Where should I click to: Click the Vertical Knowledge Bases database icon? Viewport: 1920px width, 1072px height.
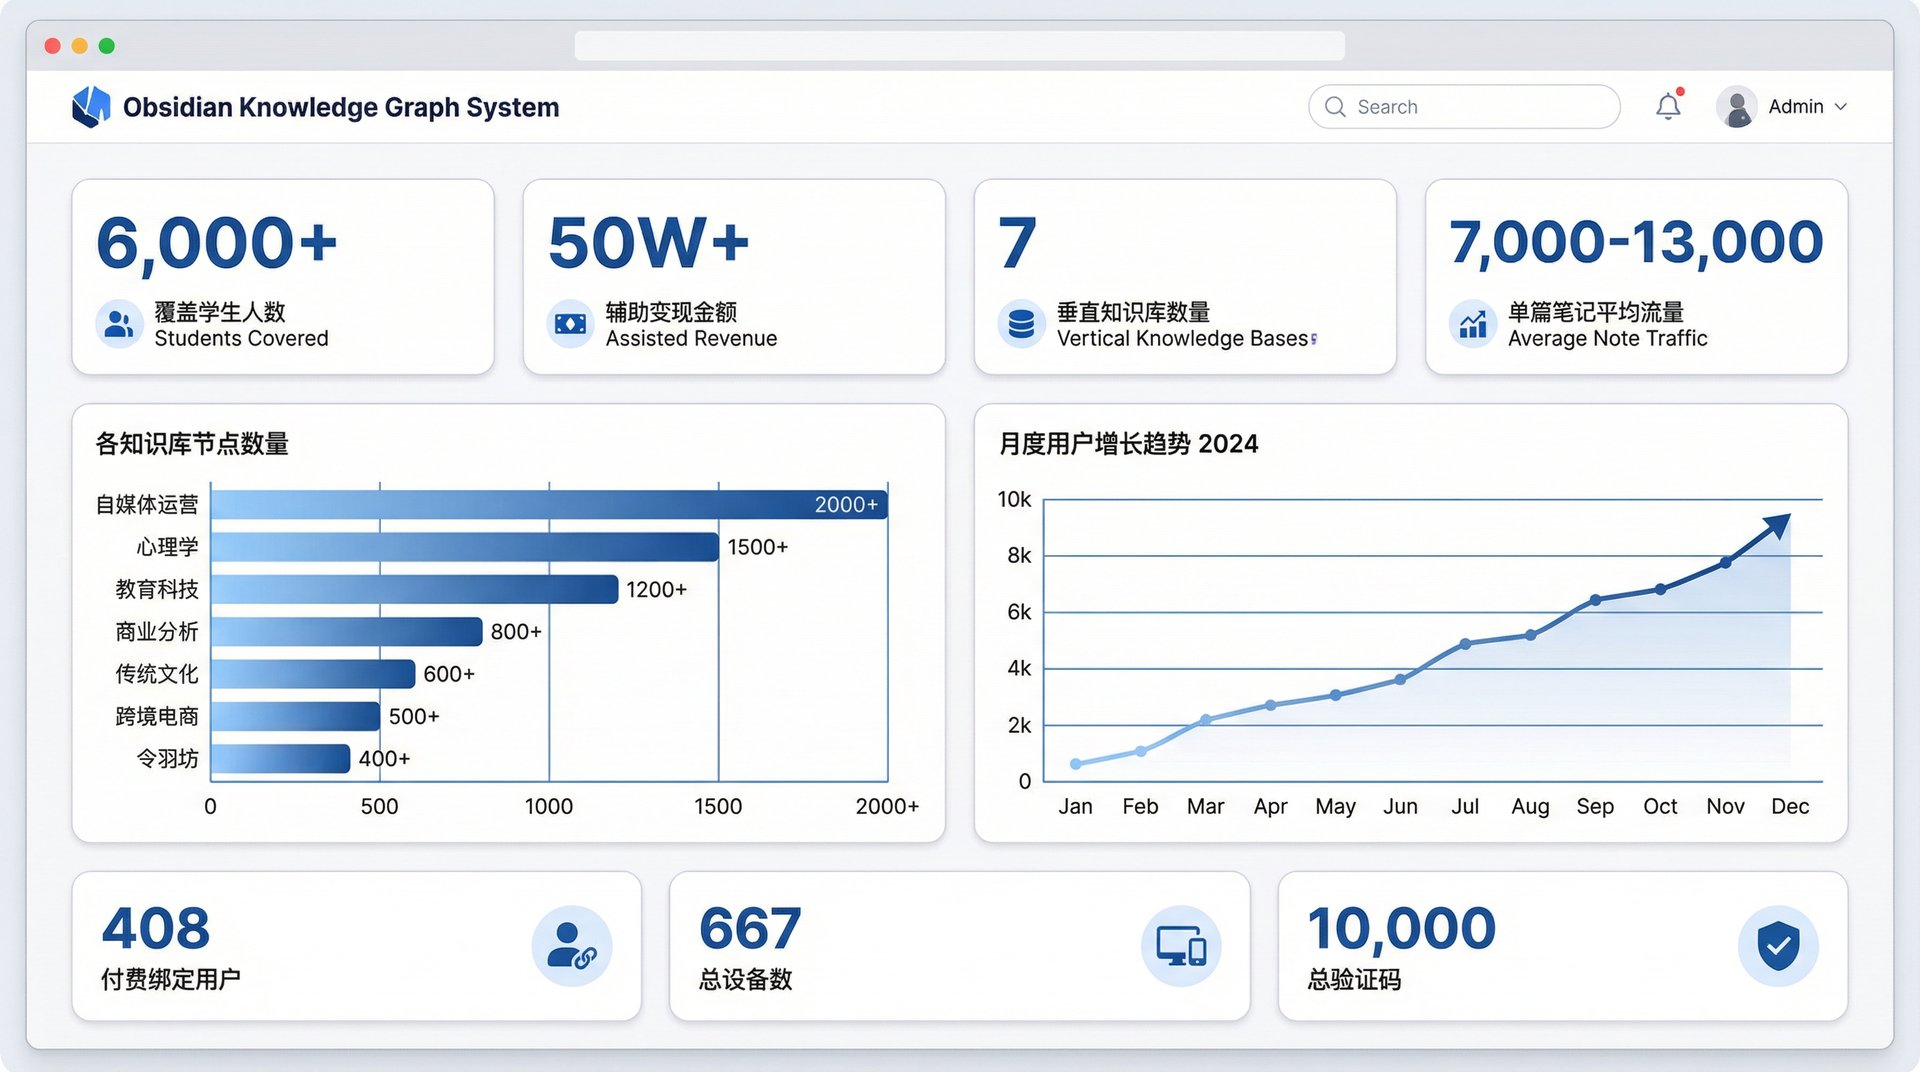(x=1021, y=324)
